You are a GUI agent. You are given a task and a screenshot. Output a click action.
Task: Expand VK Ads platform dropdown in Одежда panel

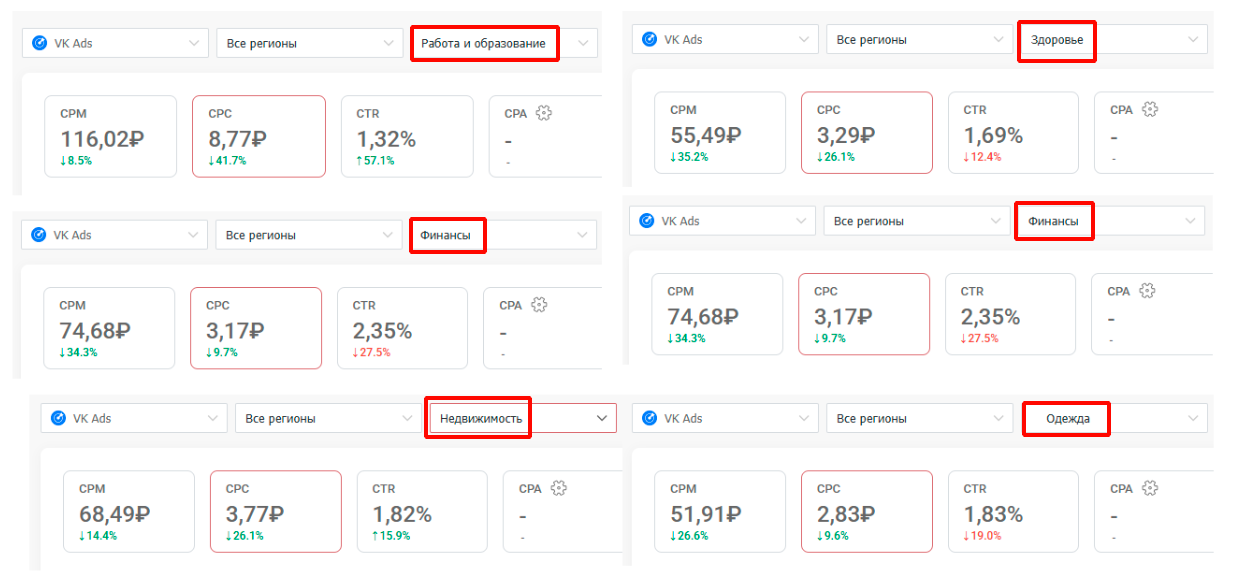[x=725, y=418]
